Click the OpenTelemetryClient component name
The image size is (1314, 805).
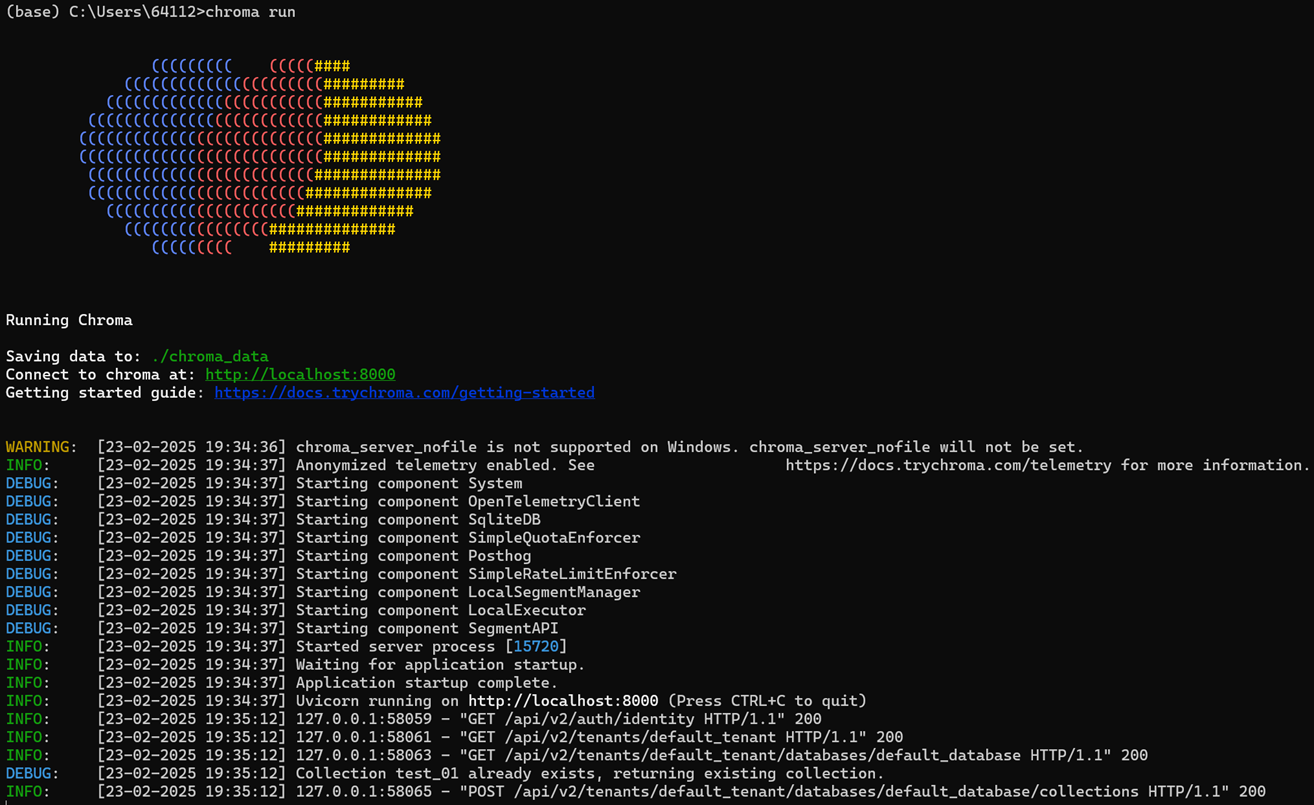point(554,501)
